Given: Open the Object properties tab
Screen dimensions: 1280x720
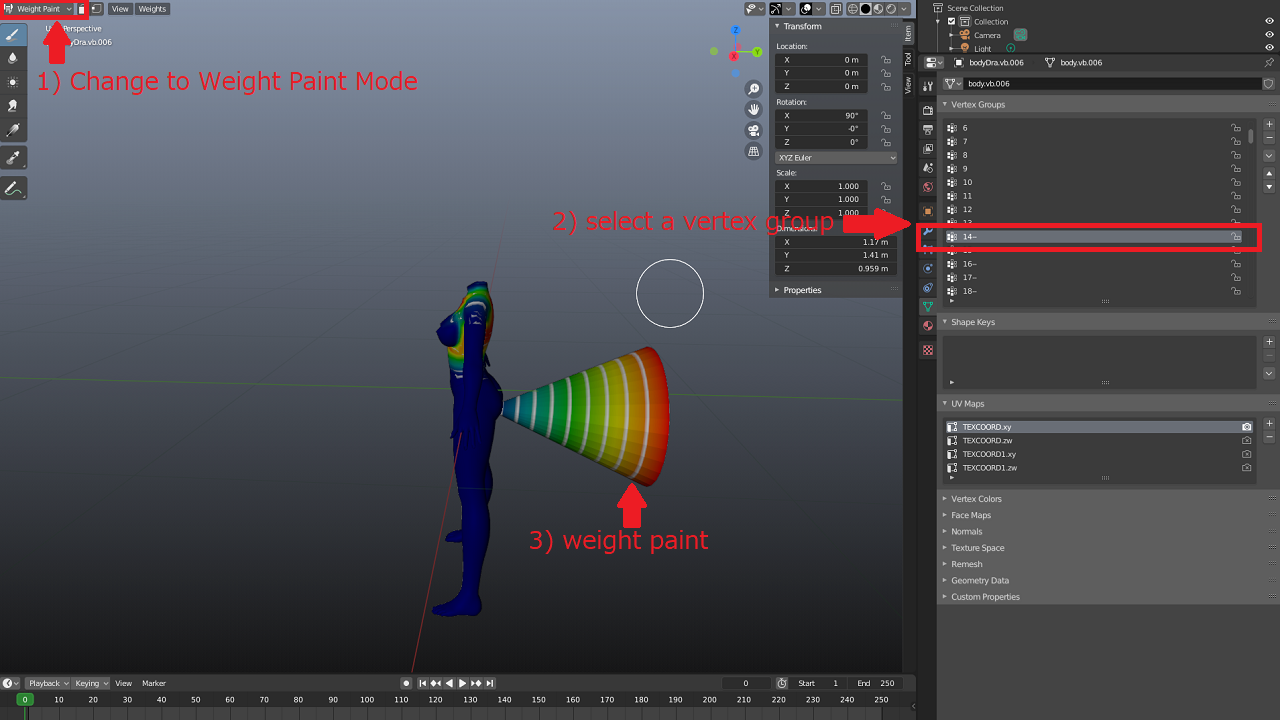Looking at the screenshot, I should click(x=928, y=211).
